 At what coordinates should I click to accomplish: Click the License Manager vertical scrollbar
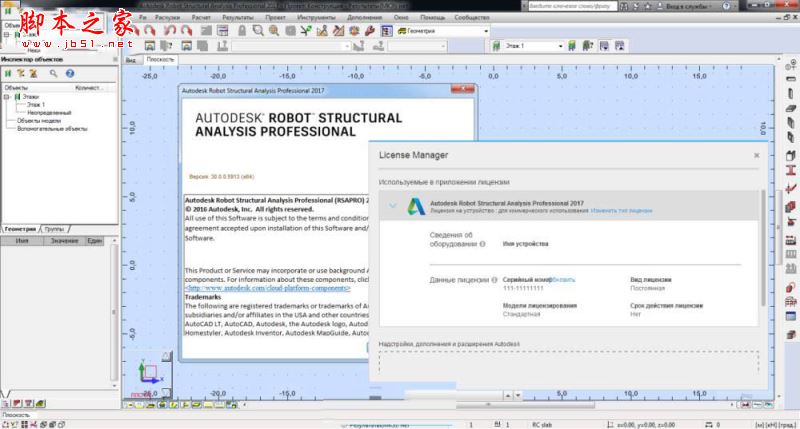click(x=763, y=247)
